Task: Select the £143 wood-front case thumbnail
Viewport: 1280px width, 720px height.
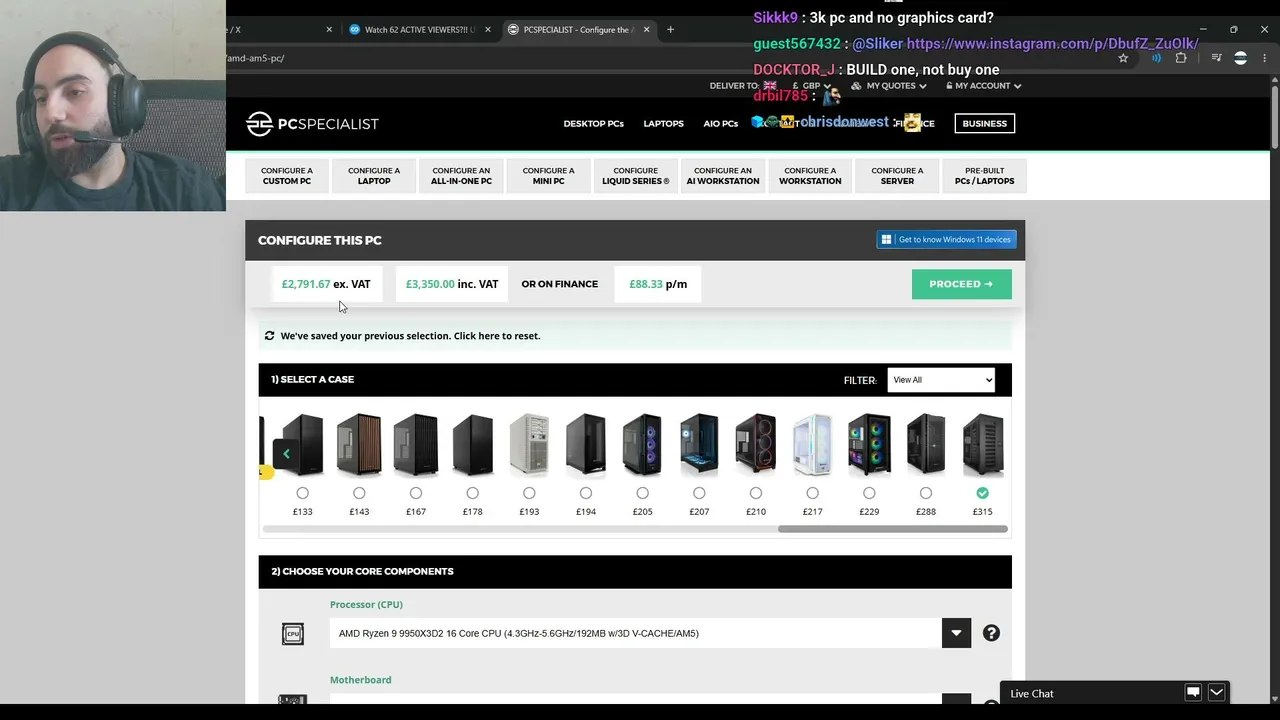Action: [x=359, y=444]
